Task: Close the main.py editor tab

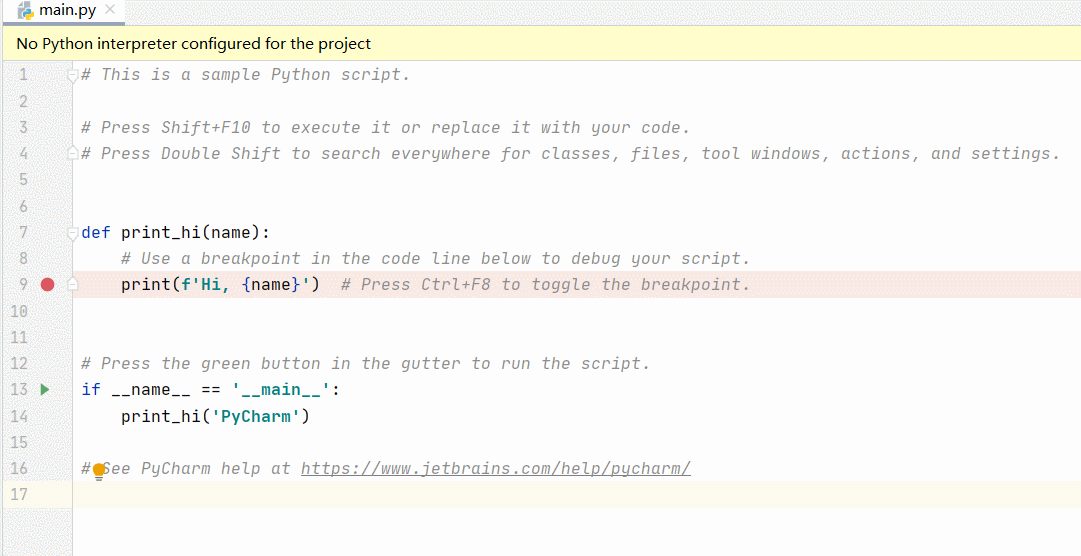Action: point(110,10)
